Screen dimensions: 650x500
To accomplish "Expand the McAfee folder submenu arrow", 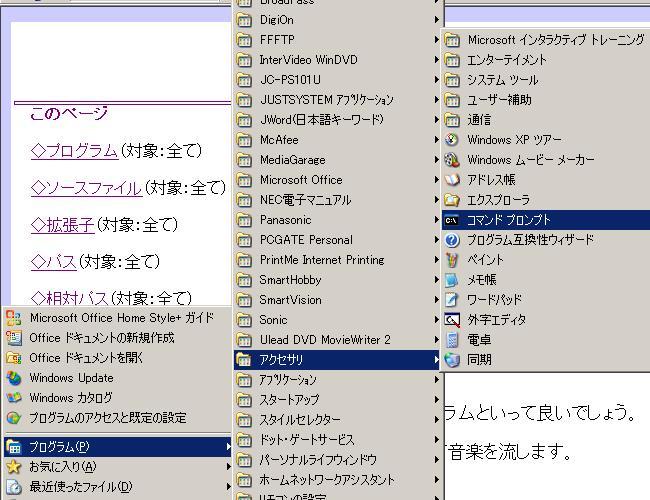I will click(x=436, y=140).
